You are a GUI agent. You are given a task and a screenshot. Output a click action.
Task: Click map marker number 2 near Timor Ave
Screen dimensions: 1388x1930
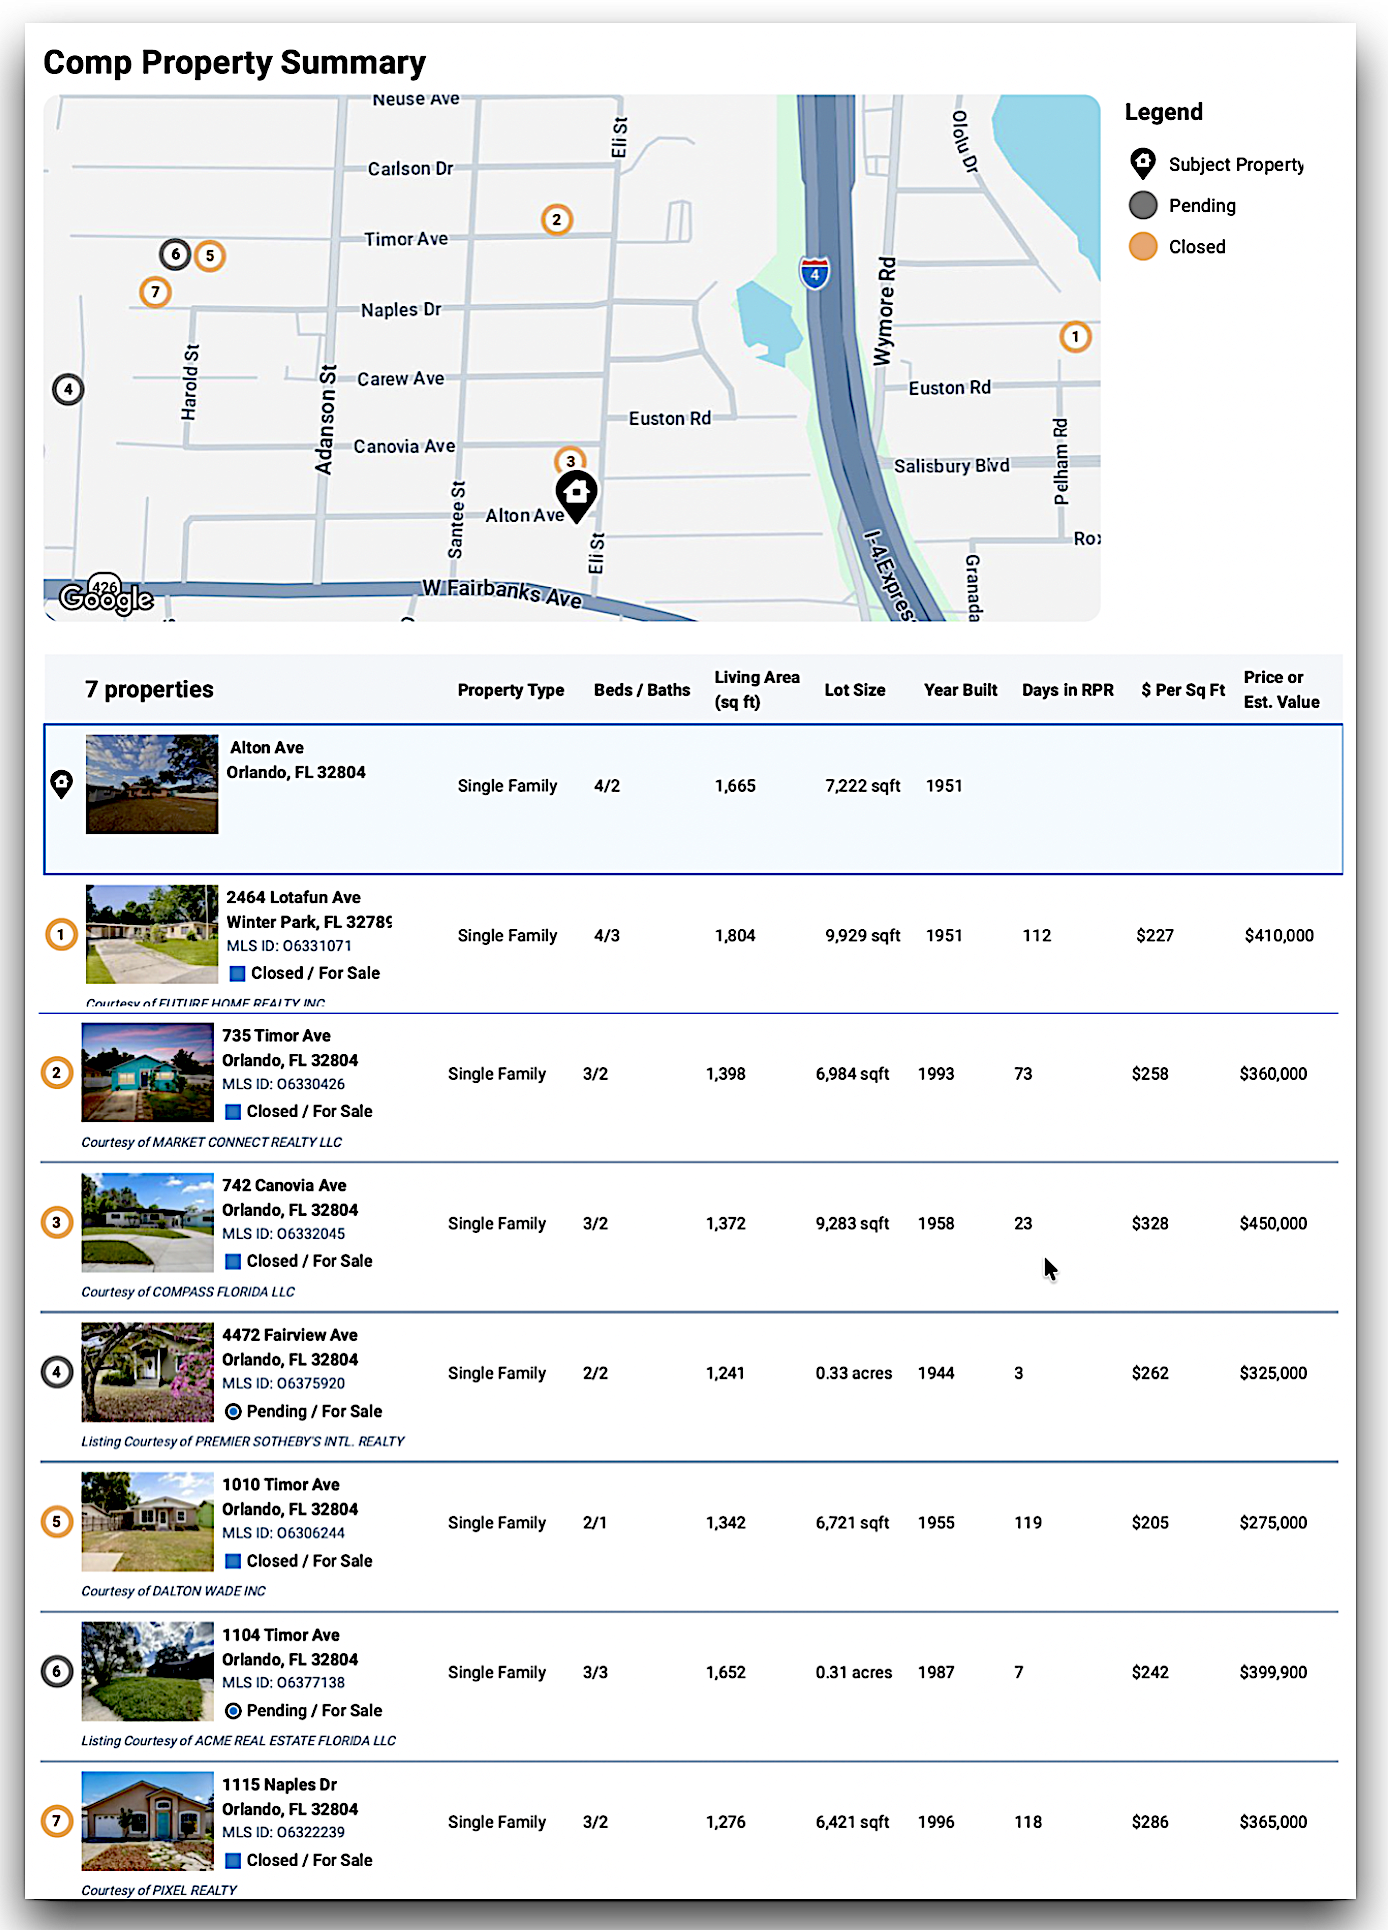point(557,220)
